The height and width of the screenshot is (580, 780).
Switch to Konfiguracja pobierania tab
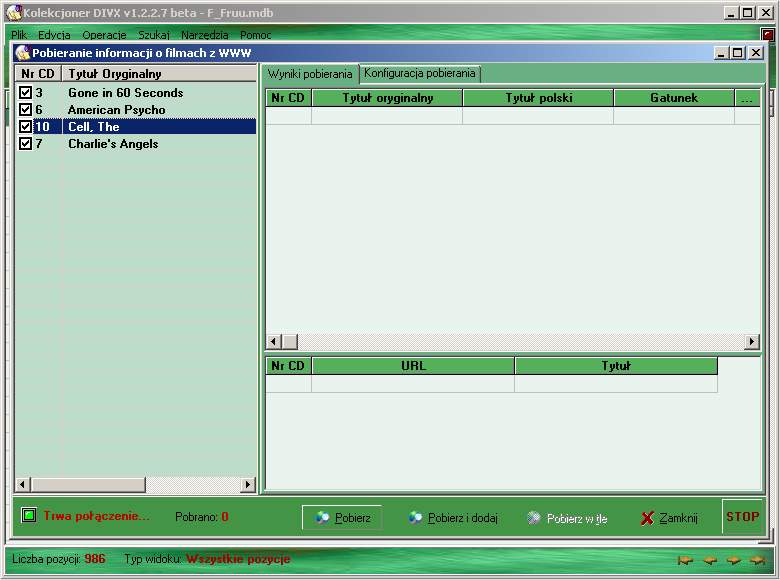(420, 74)
